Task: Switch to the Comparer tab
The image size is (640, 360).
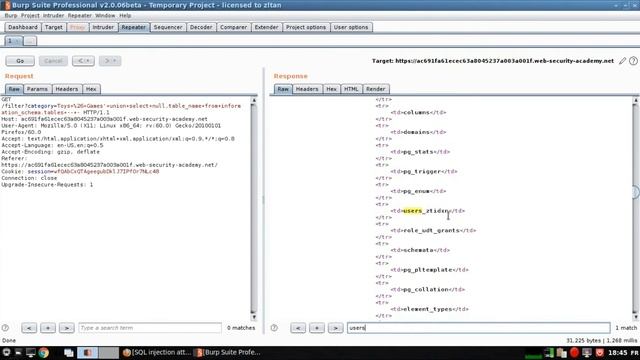Action: [233, 27]
